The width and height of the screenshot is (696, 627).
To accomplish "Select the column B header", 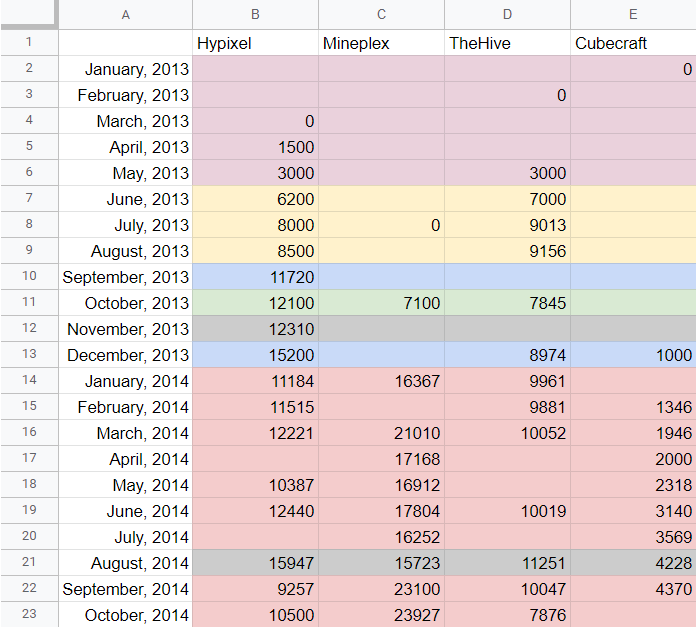I will [255, 14].
